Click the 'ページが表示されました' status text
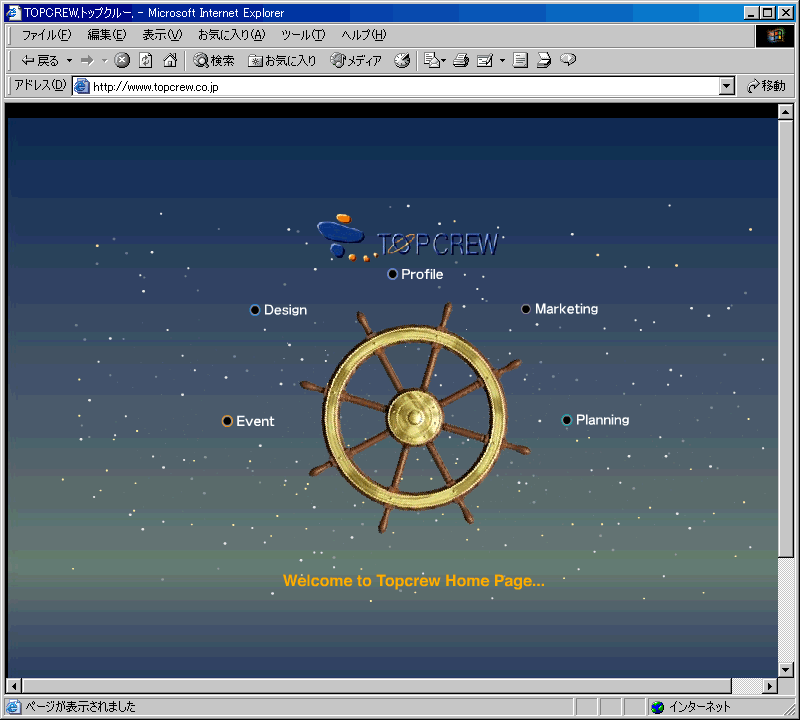 point(81,707)
